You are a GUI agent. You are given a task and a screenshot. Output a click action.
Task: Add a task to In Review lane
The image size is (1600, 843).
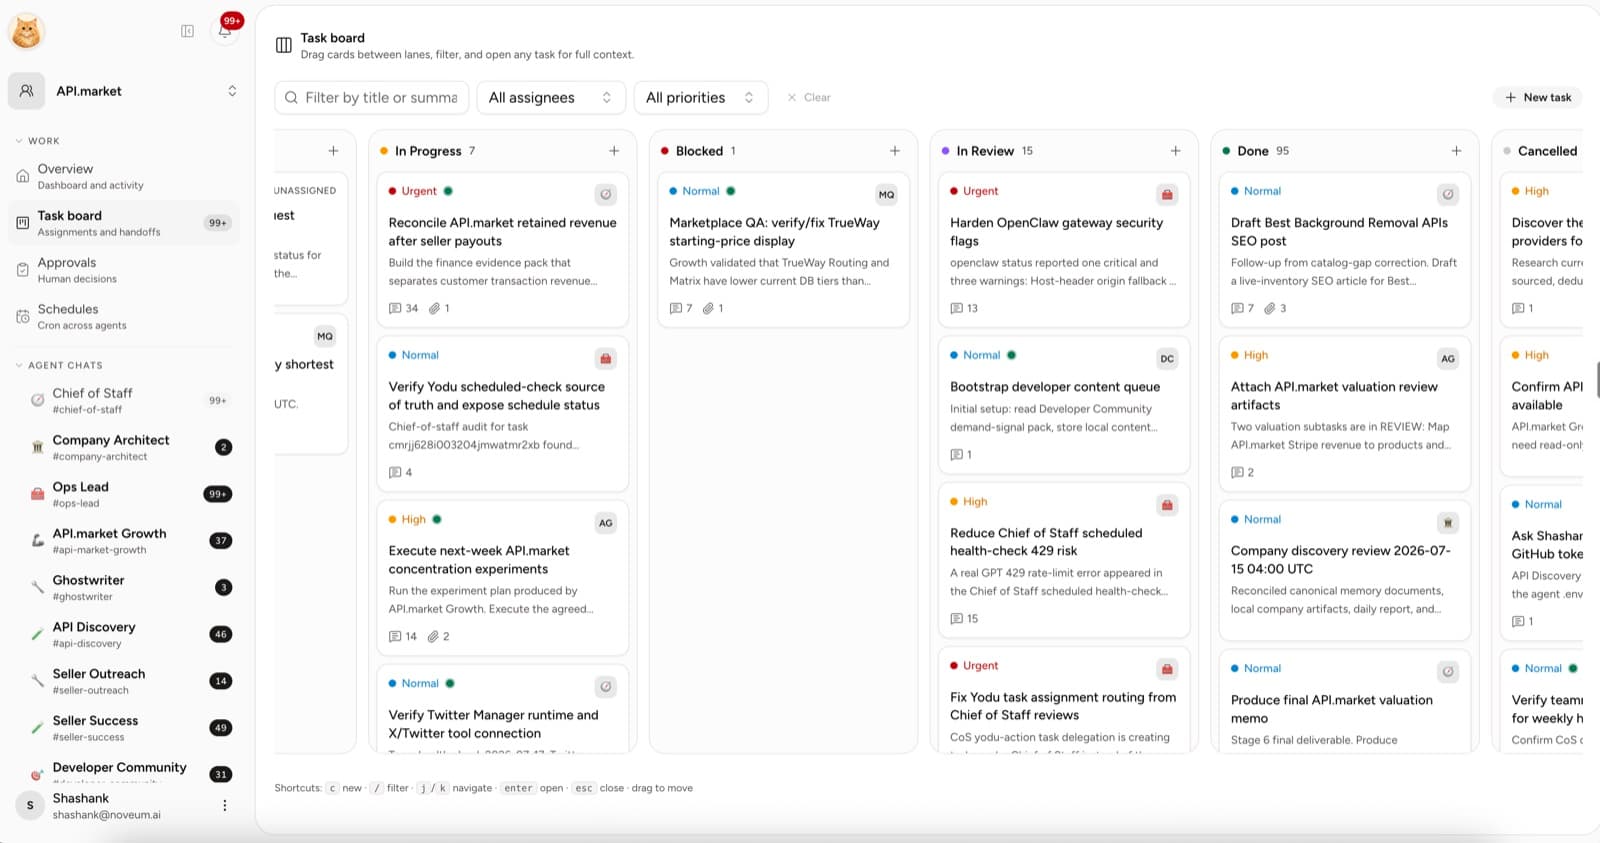[1176, 151]
